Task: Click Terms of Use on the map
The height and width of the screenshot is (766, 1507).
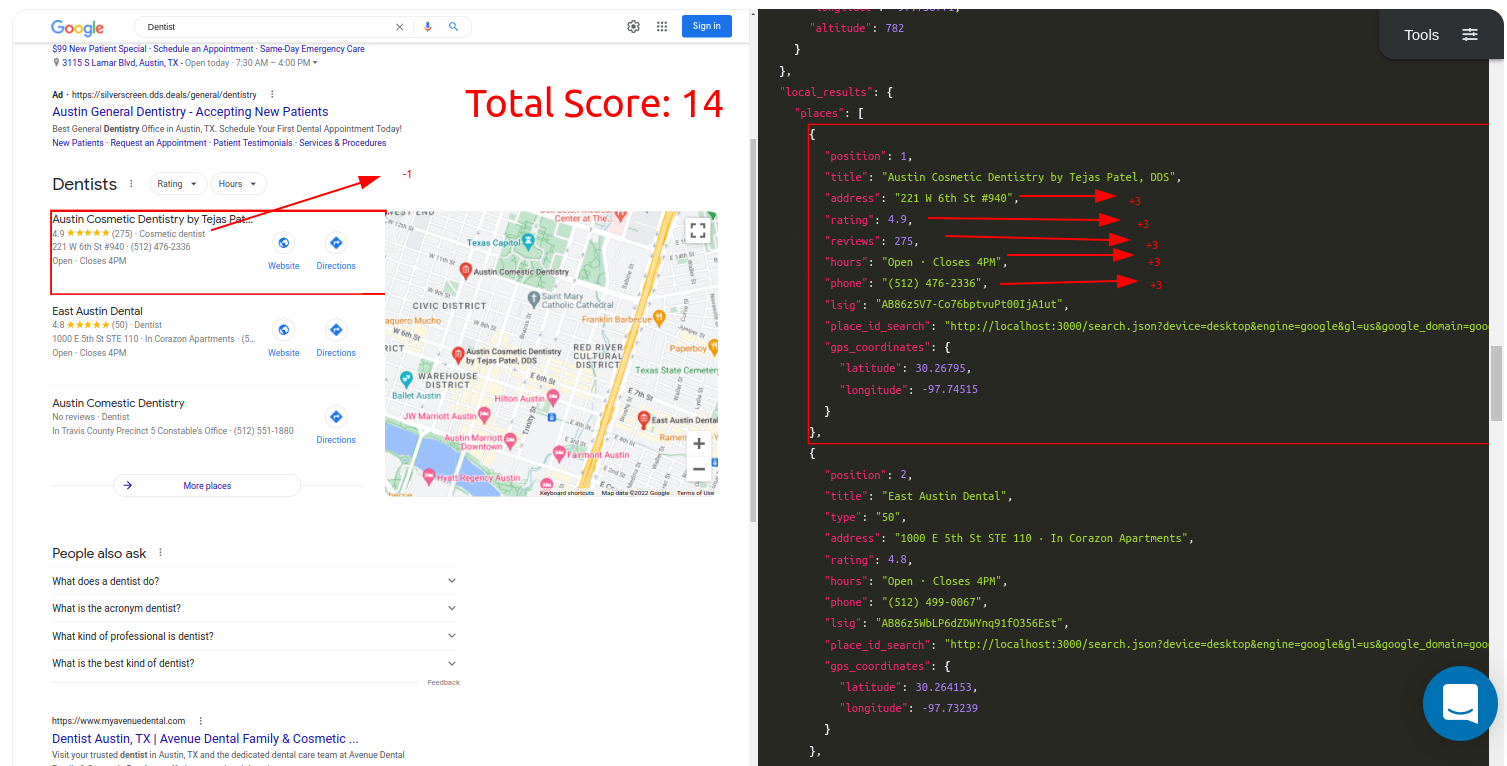Action: click(695, 493)
